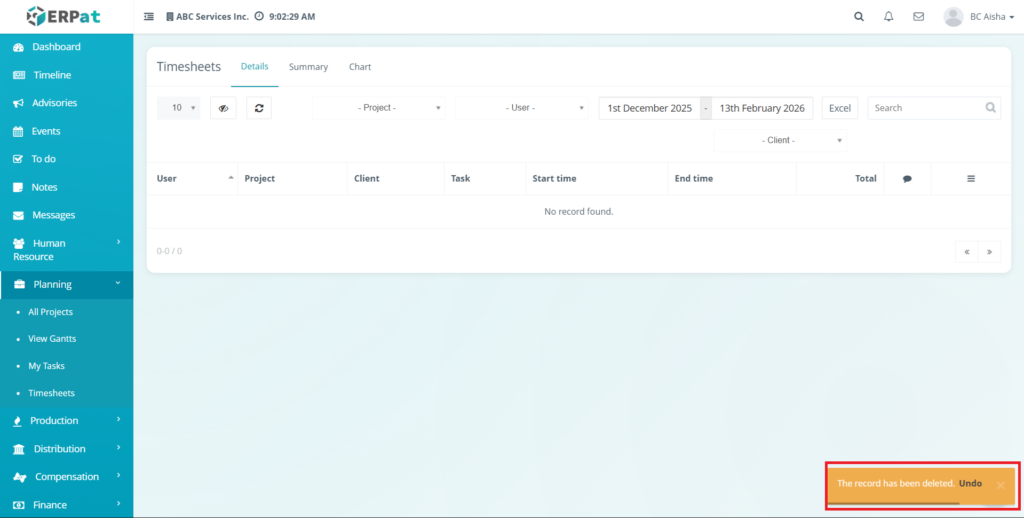Open the 1st December 2025 start date field
Viewport: 1024px width, 518px height.
coord(650,108)
